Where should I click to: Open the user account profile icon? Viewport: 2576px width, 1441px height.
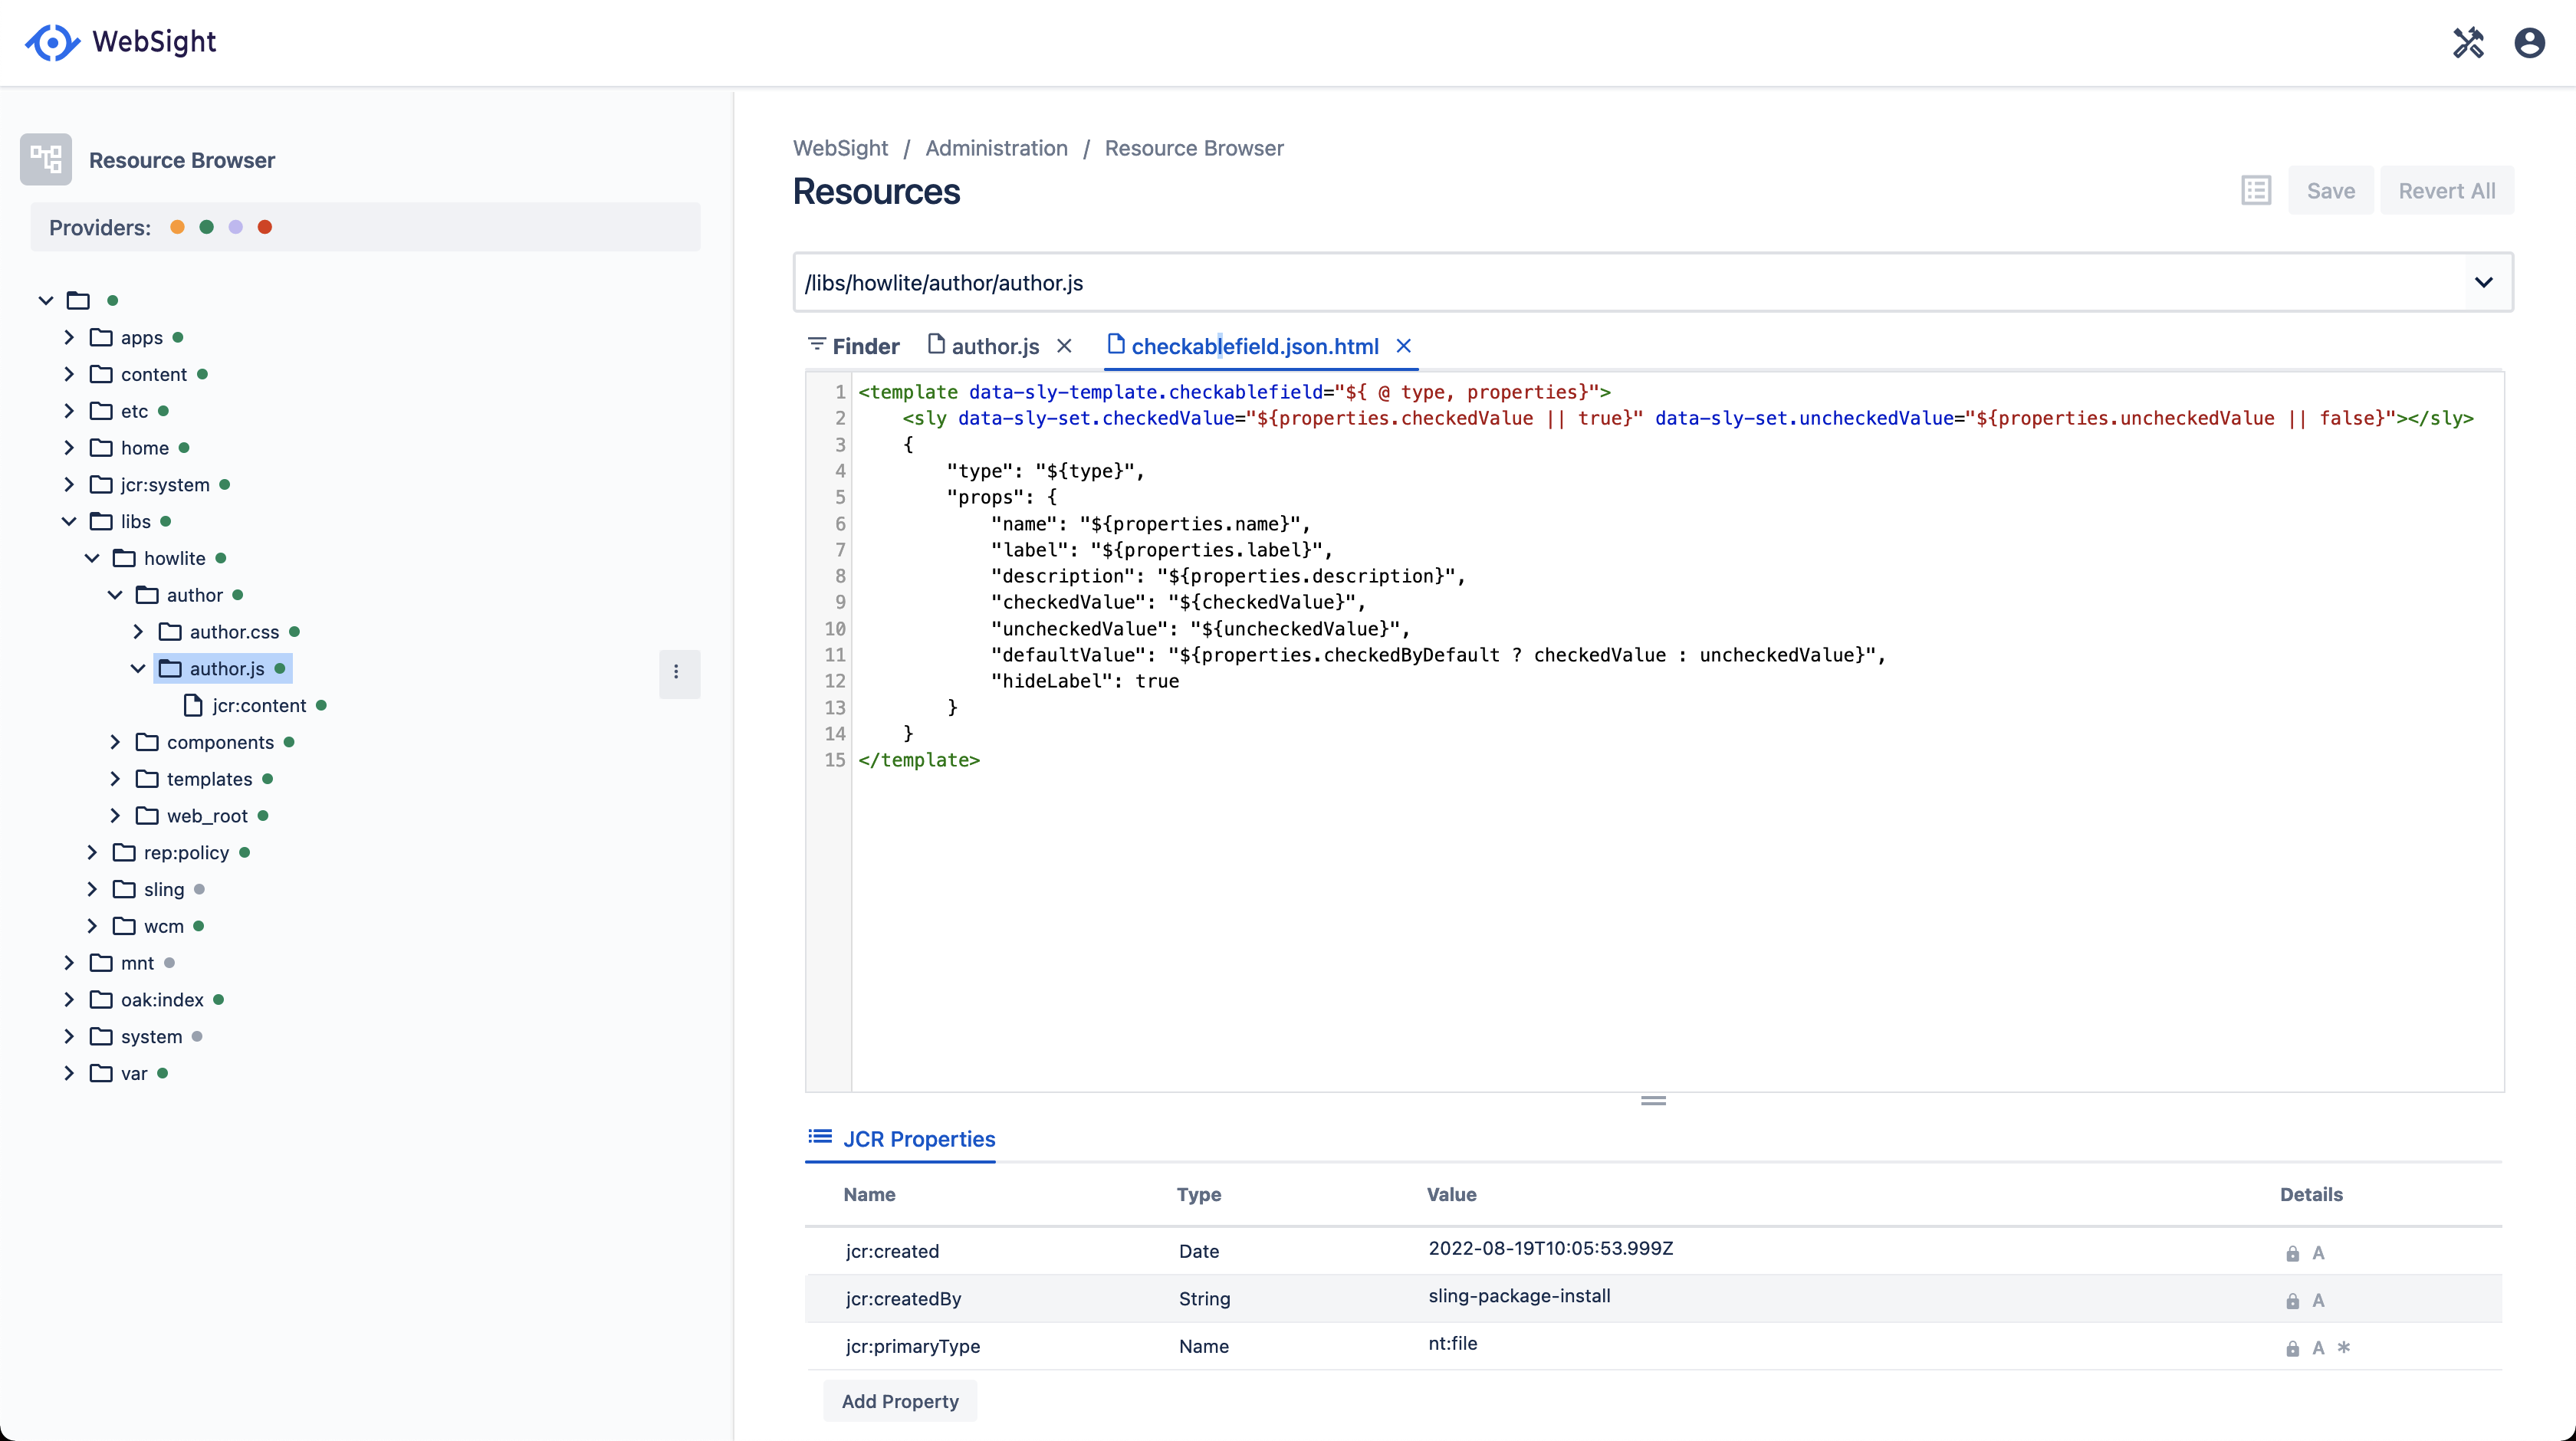click(2529, 42)
